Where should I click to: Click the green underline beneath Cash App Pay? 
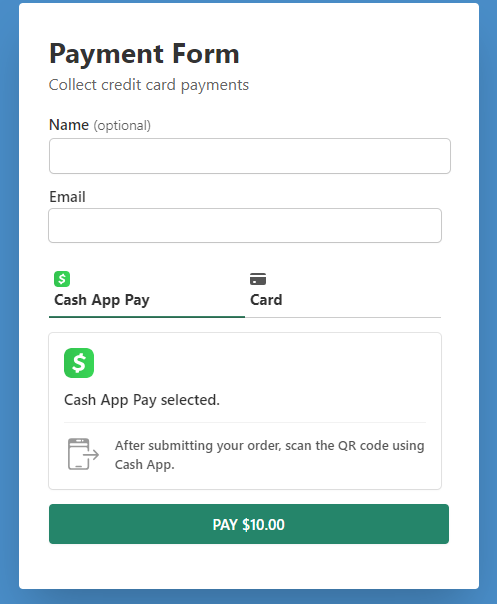(x=147, y=317)
